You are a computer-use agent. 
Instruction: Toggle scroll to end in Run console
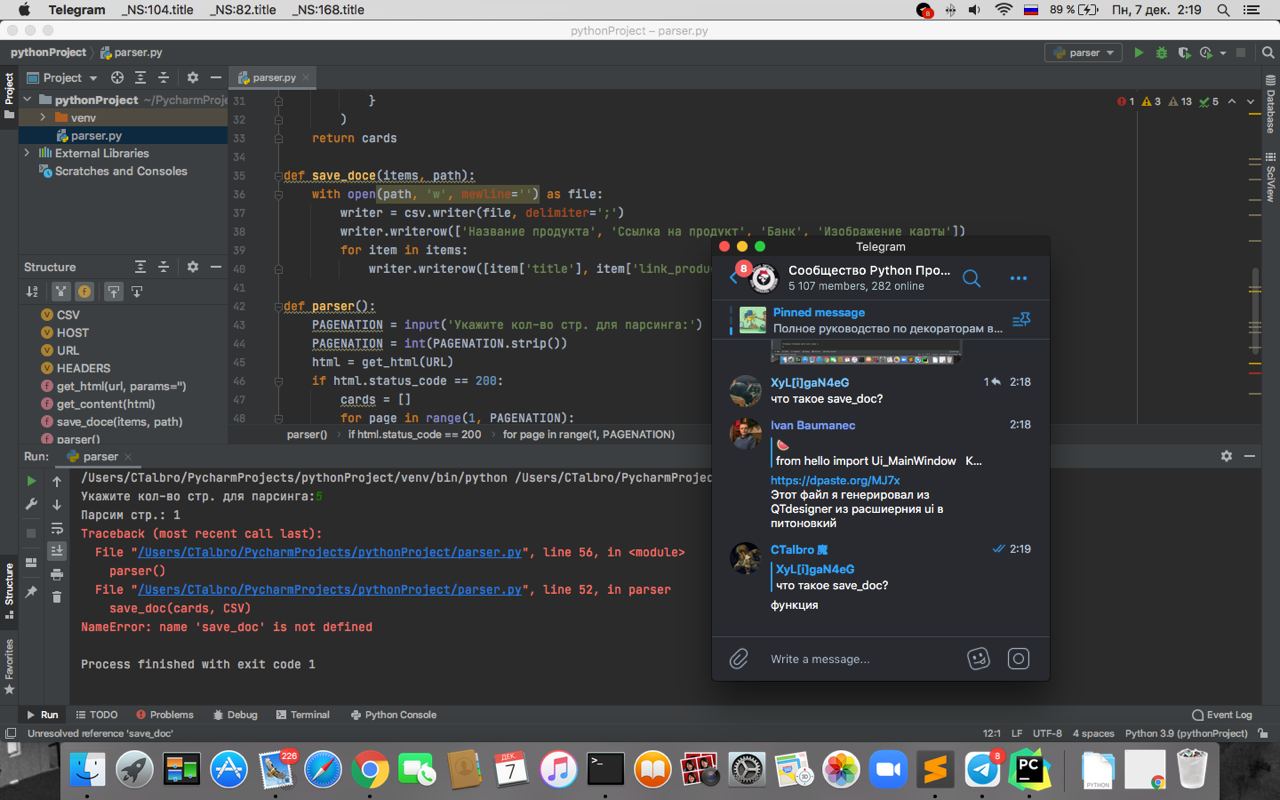click(x=57, y=551)
